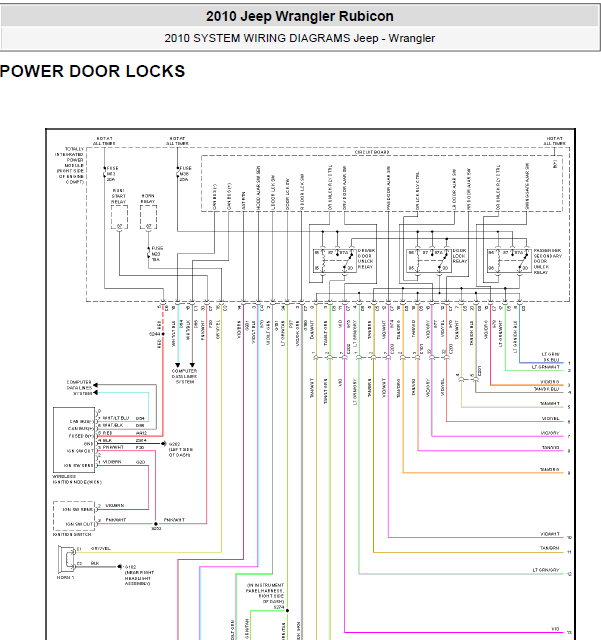Select the "WHT/BLK" wire label on WIN pin 6

tap(113, 425)
